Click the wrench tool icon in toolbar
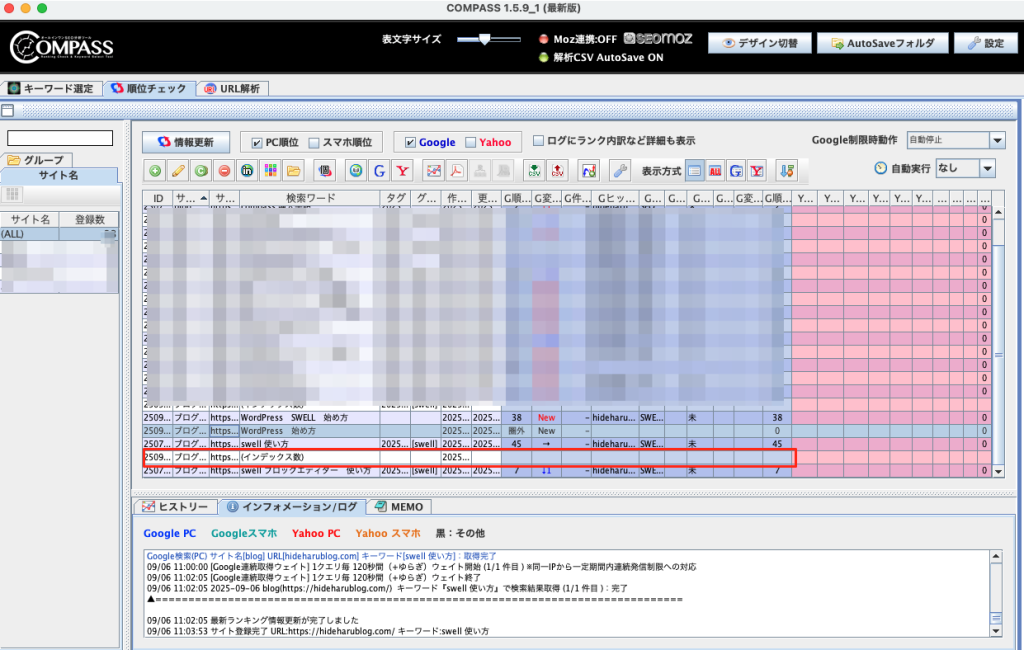The image size is (1024, 650). click(620, 170)
